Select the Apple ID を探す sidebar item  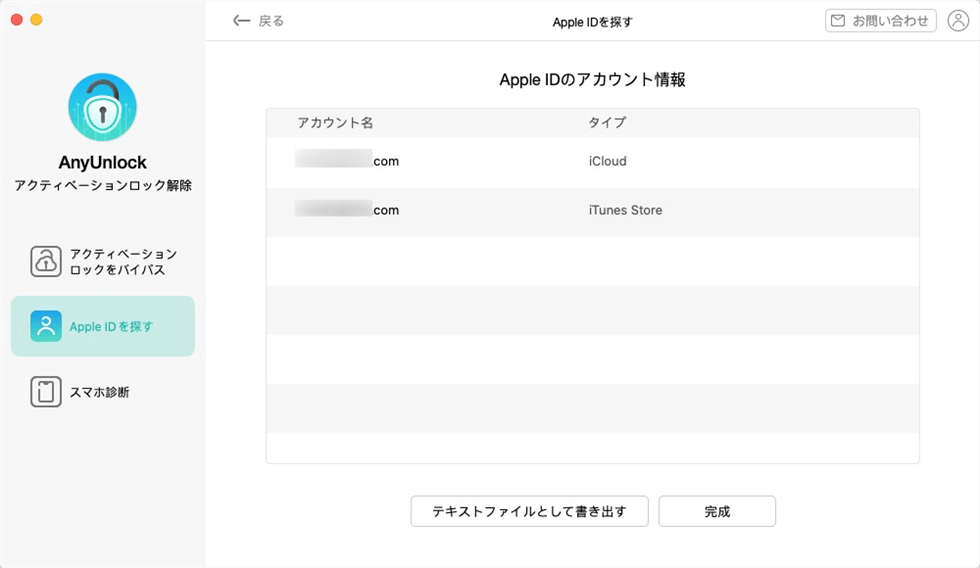tap(103, 326)
